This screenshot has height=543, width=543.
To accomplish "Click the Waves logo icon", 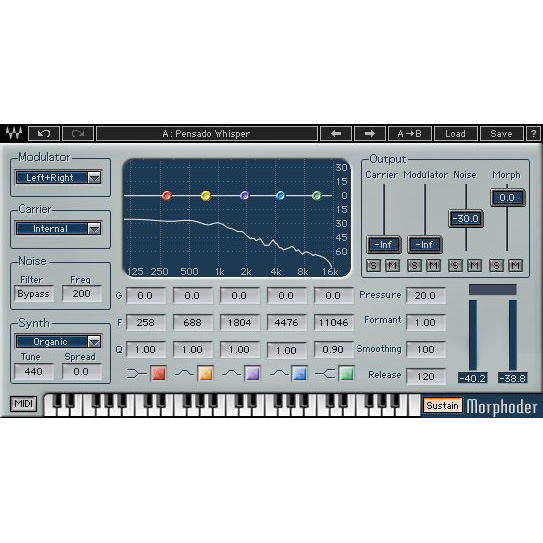I will (14, 133).
